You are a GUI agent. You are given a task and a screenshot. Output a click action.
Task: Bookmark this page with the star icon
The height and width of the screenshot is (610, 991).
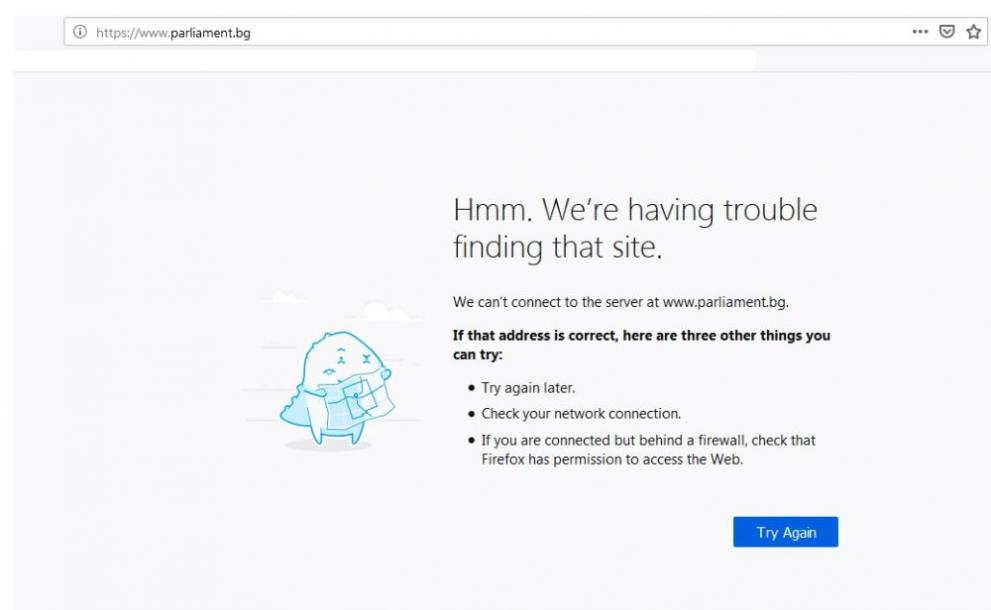(970, 32)
